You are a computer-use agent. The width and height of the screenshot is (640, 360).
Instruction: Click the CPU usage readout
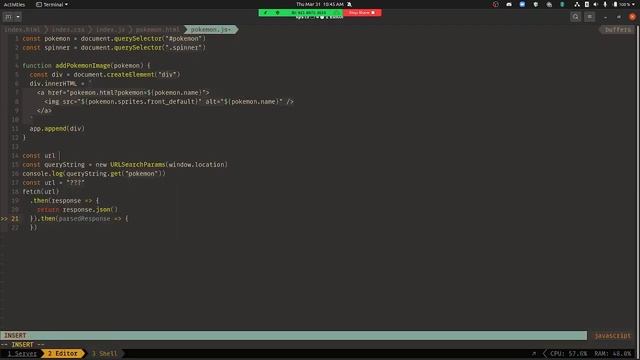click(x=568, y=353)
